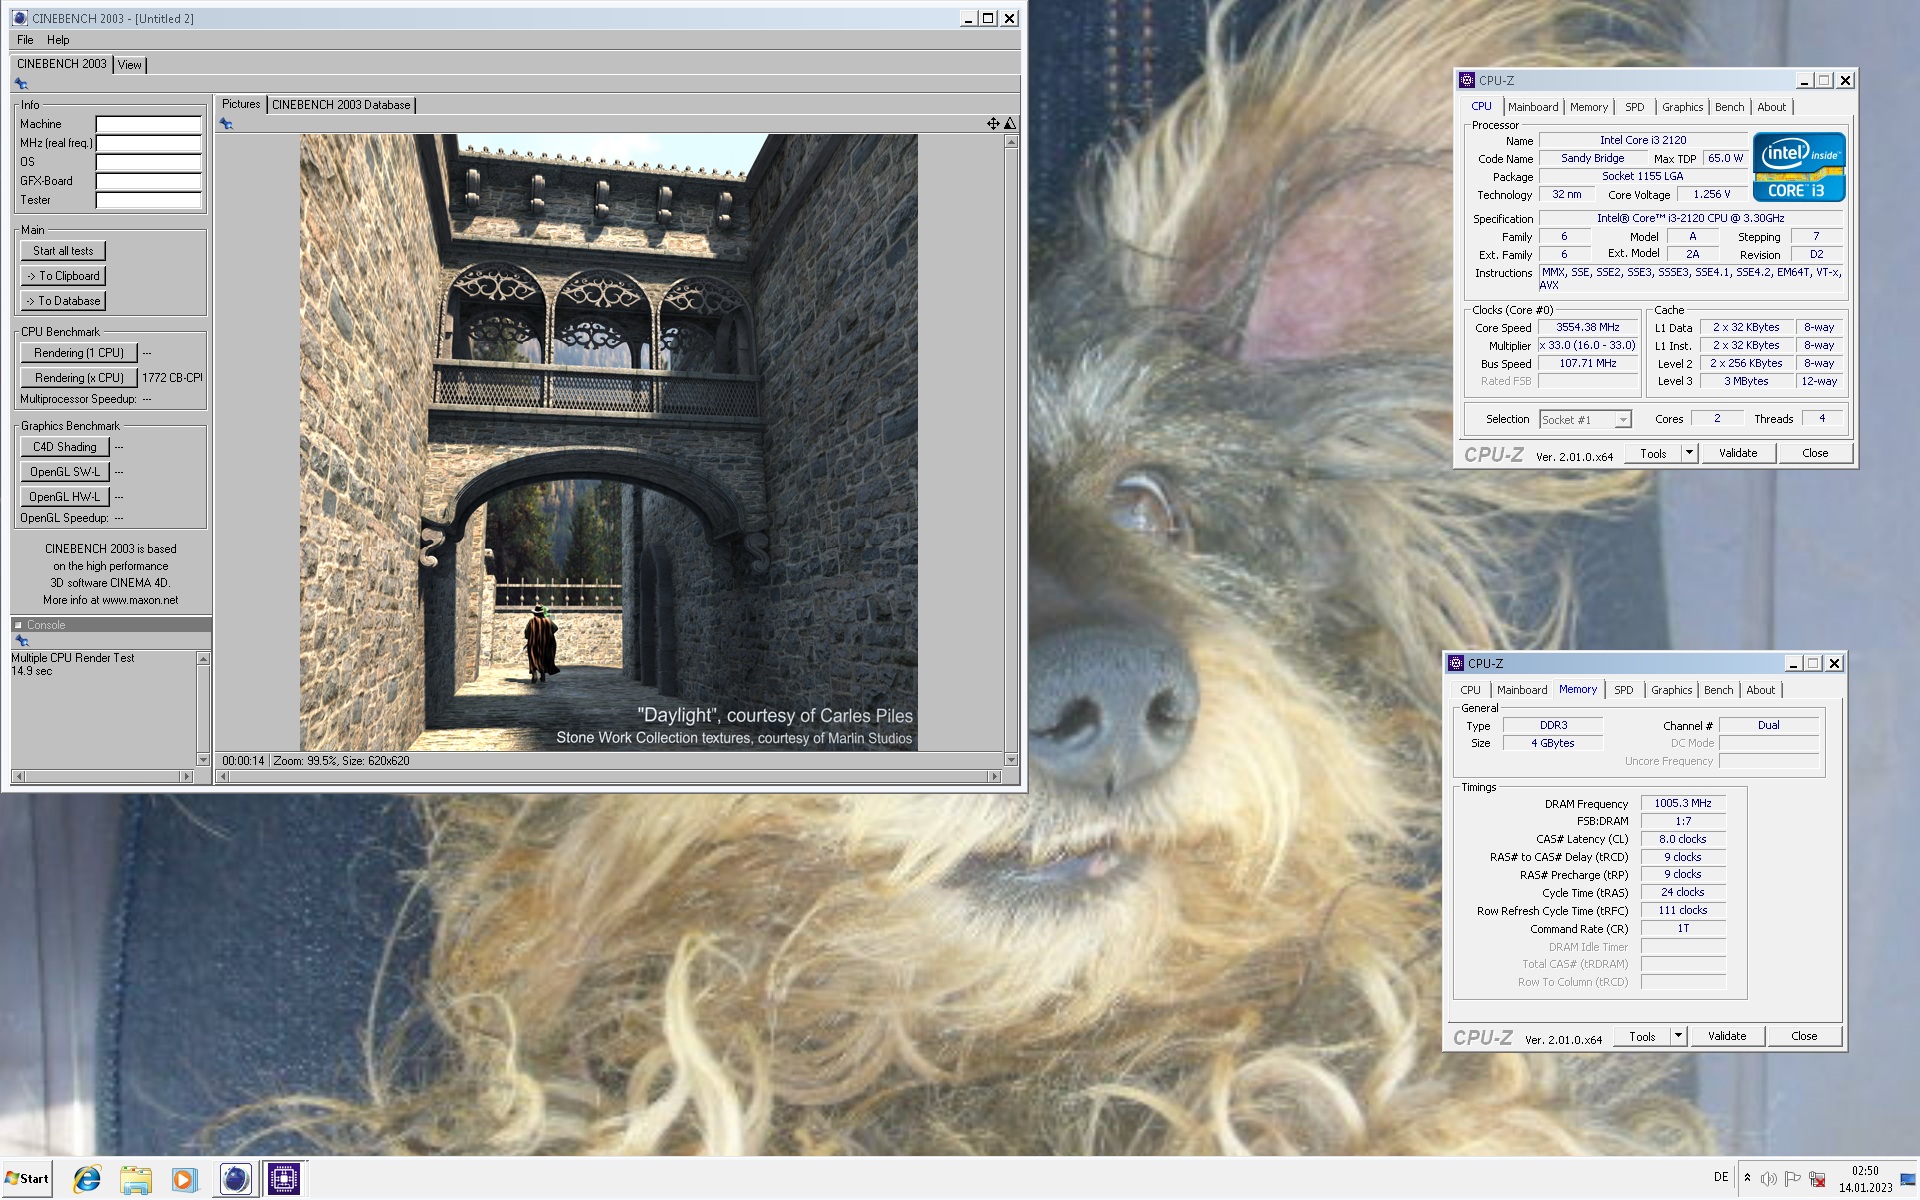Run the OpenGL SW-L test
Image resolution: width=1920 pixels, height=1200 pixels.
[x=65, y=472]
